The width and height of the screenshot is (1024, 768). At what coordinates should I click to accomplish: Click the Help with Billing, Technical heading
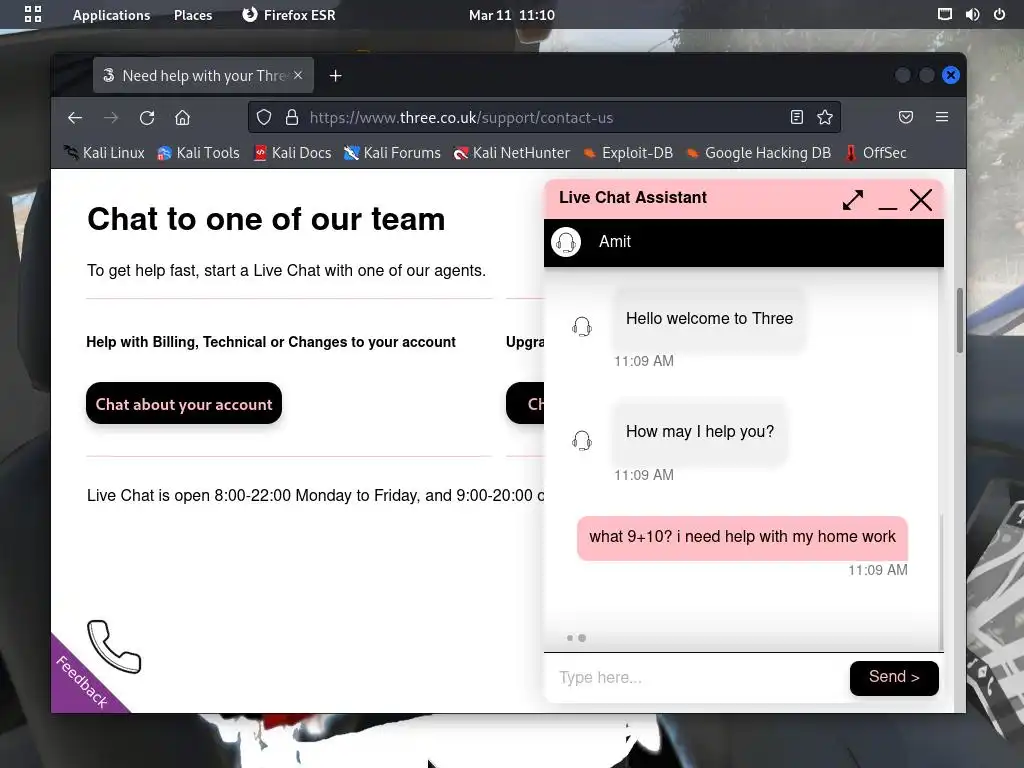click(x=271, y=342)
